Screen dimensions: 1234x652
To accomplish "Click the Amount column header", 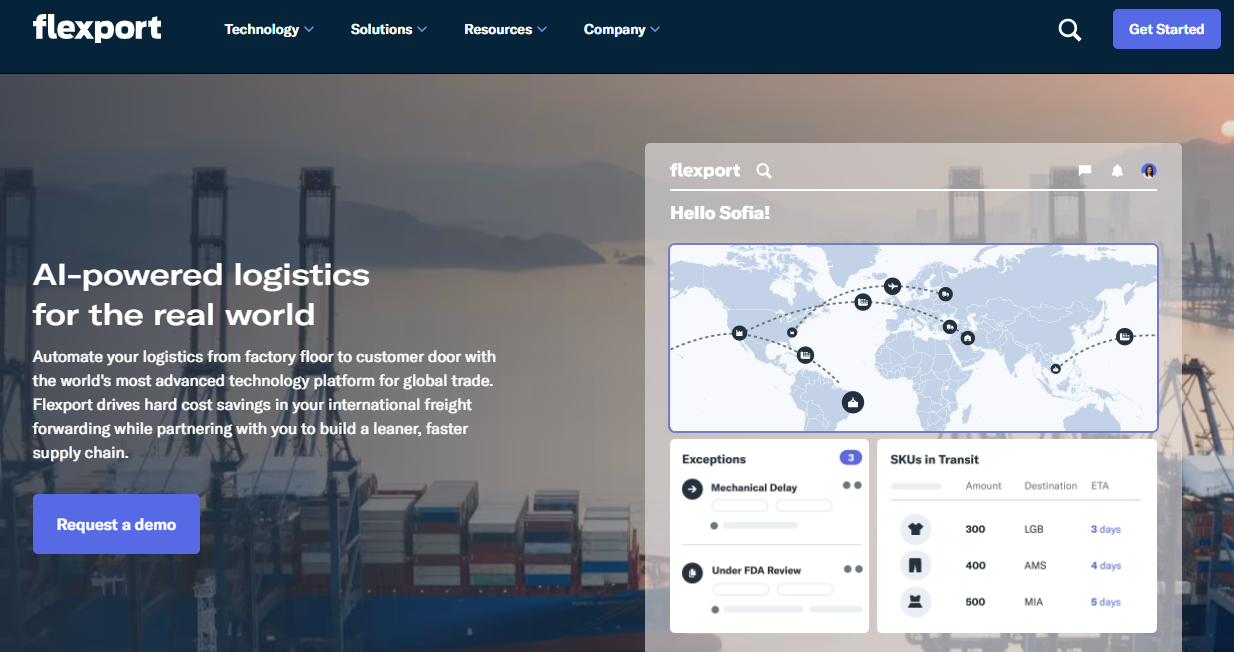I will point(983,486).
